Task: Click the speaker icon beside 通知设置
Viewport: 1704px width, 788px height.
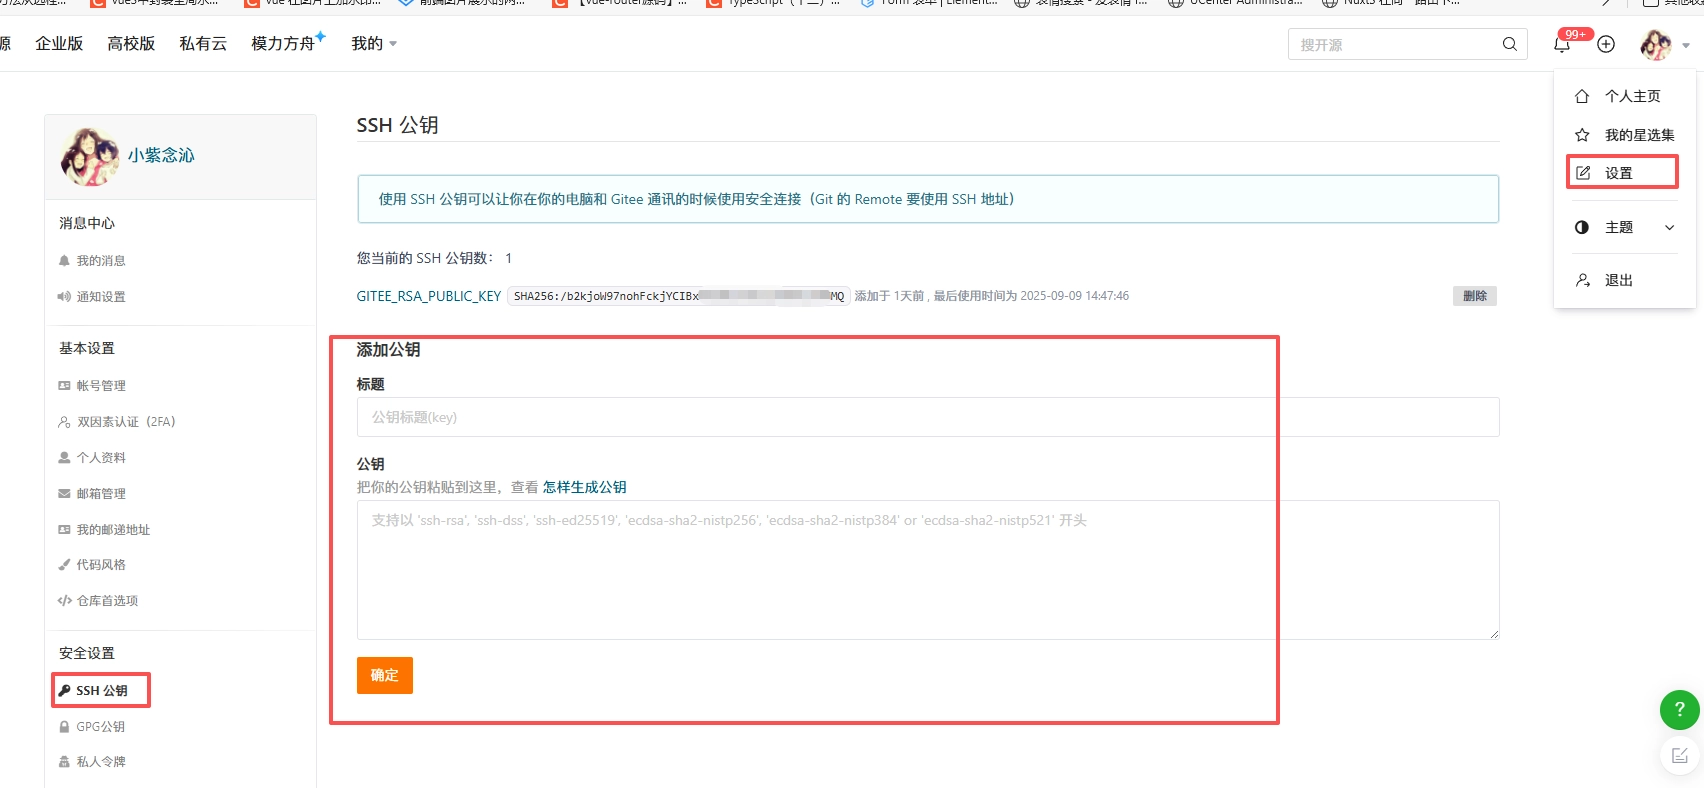Action: click(x=64, y=297)
